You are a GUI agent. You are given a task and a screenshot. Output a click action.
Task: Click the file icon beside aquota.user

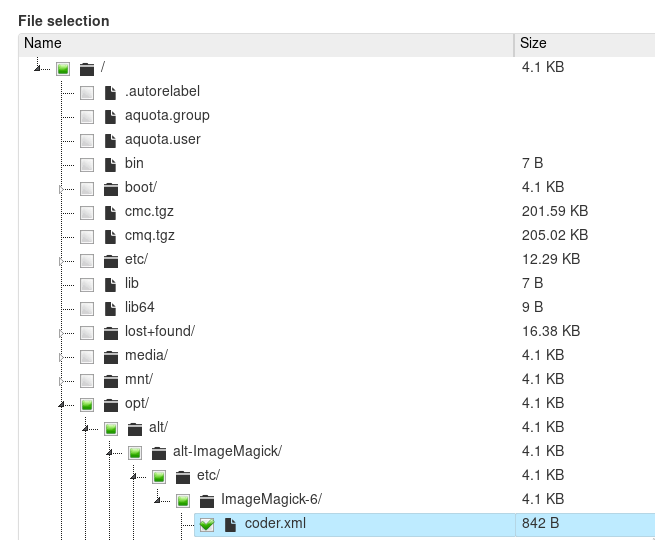pos(111,140)
